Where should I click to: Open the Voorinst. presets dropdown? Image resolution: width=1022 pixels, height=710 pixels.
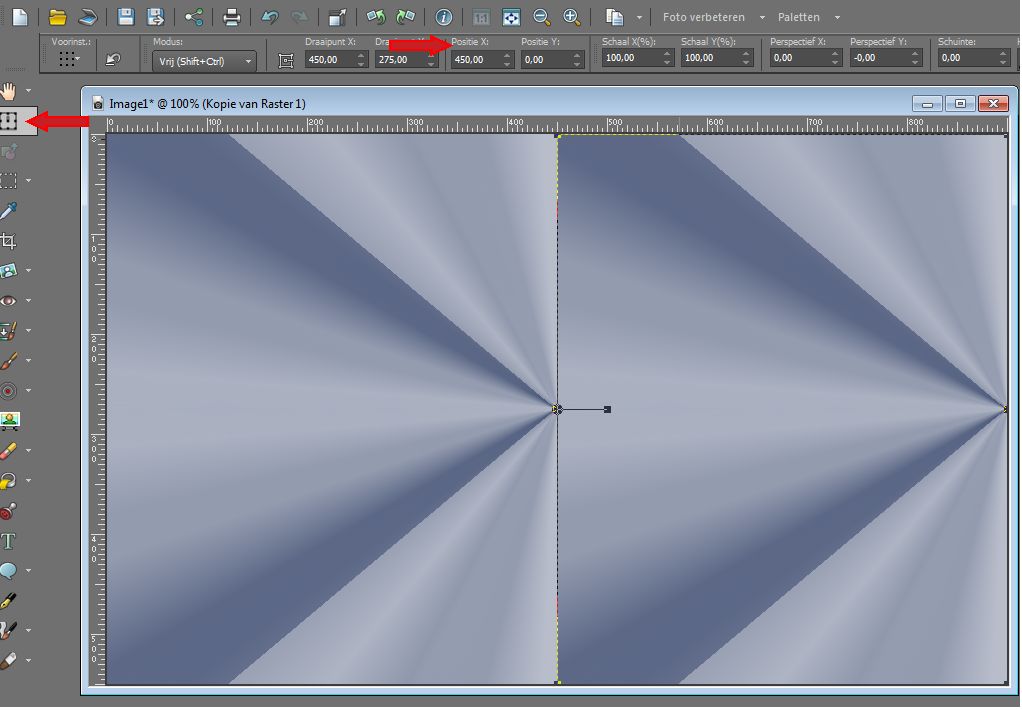(x=69, y=60)
